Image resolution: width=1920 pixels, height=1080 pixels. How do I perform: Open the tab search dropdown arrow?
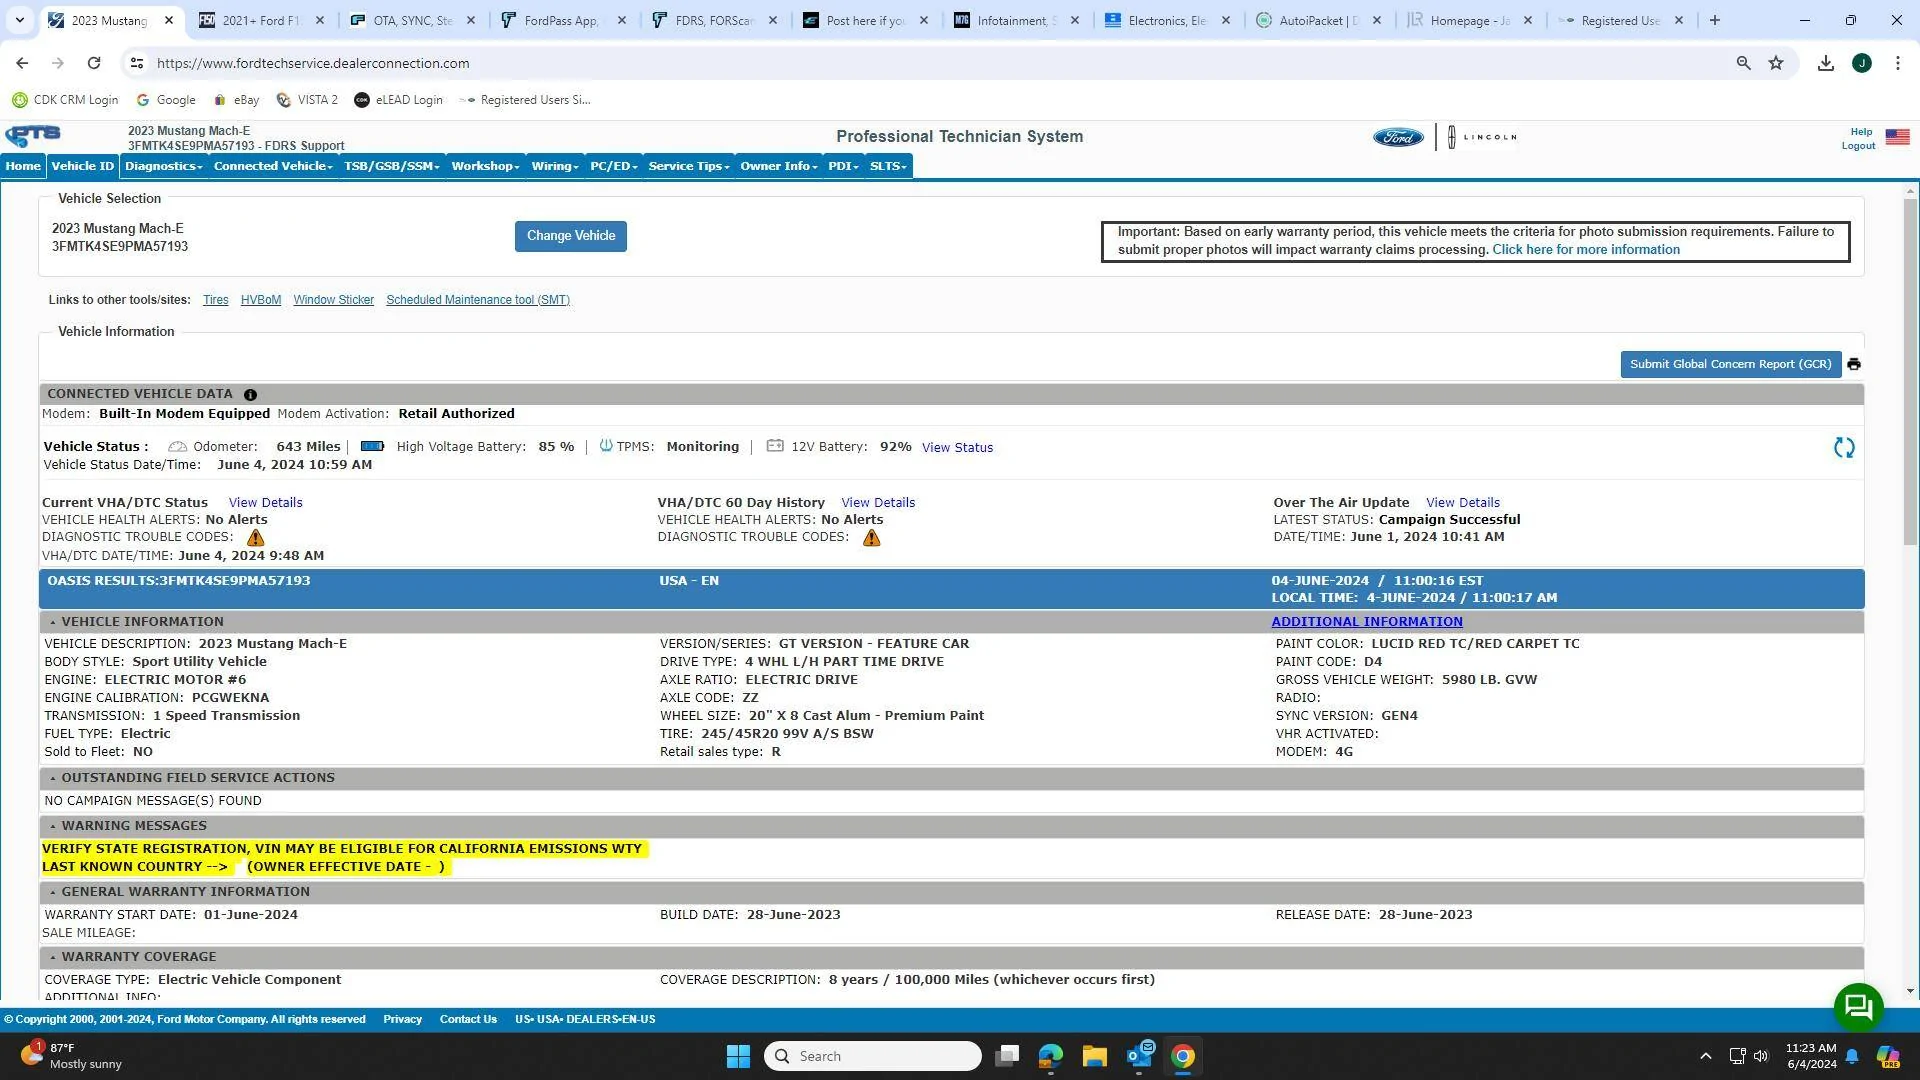[19, 20]
